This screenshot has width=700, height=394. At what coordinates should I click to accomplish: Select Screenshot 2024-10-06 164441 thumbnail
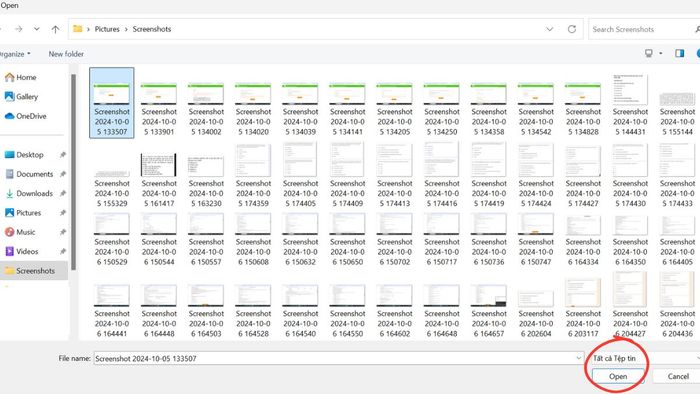[x=112, y=295]
